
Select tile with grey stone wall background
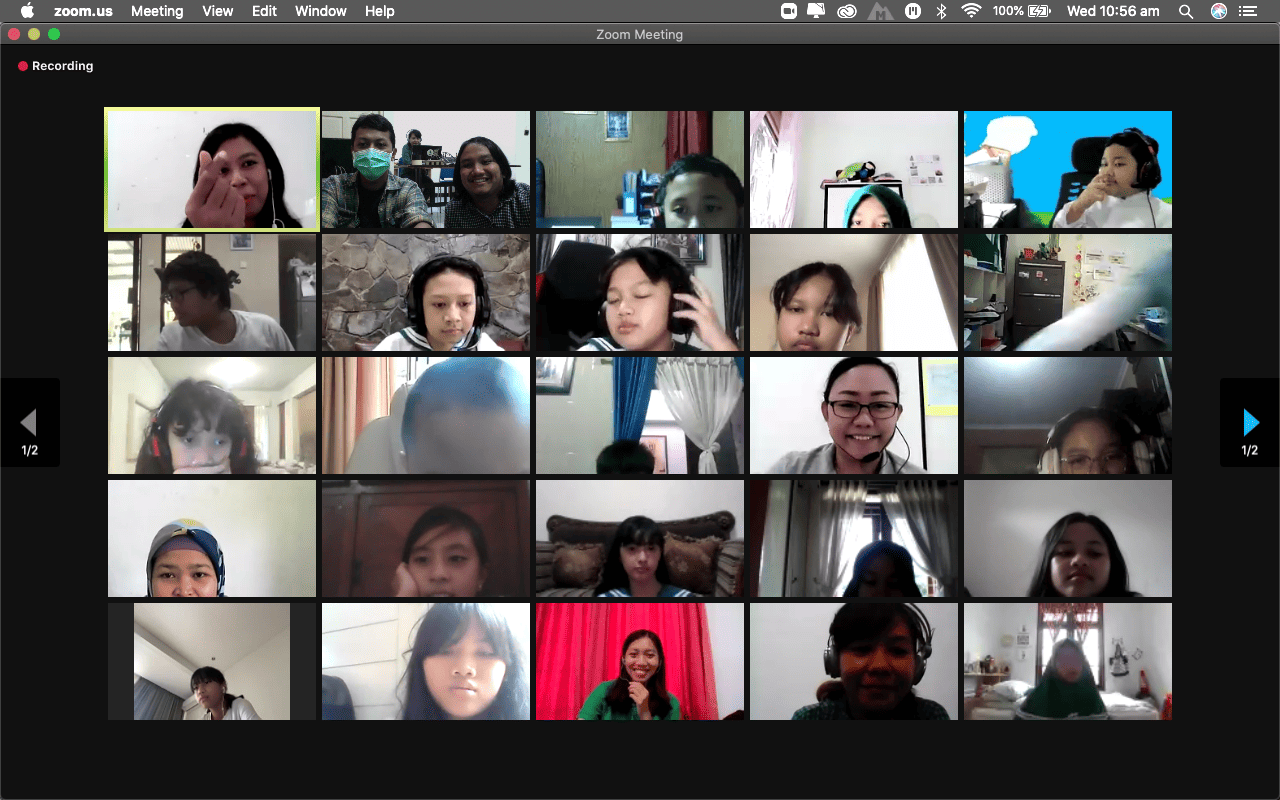pyautogui.click(x=426, y=293)
